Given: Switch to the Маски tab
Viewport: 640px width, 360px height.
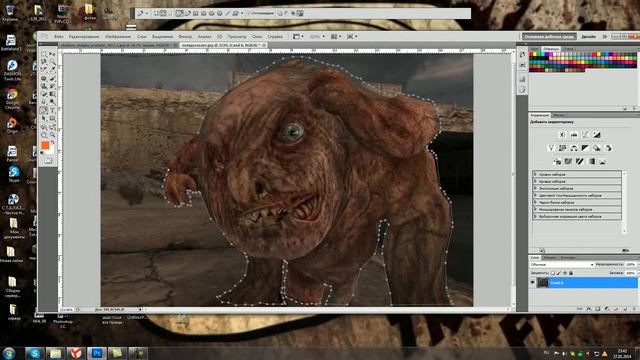Looking at the screenshot, I should click(x=558, y=115).
